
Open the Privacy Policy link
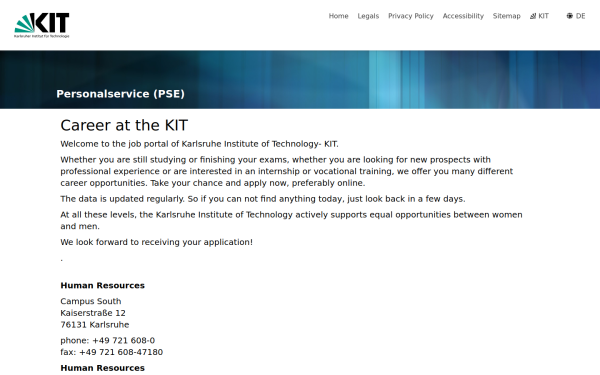[411, 16]
